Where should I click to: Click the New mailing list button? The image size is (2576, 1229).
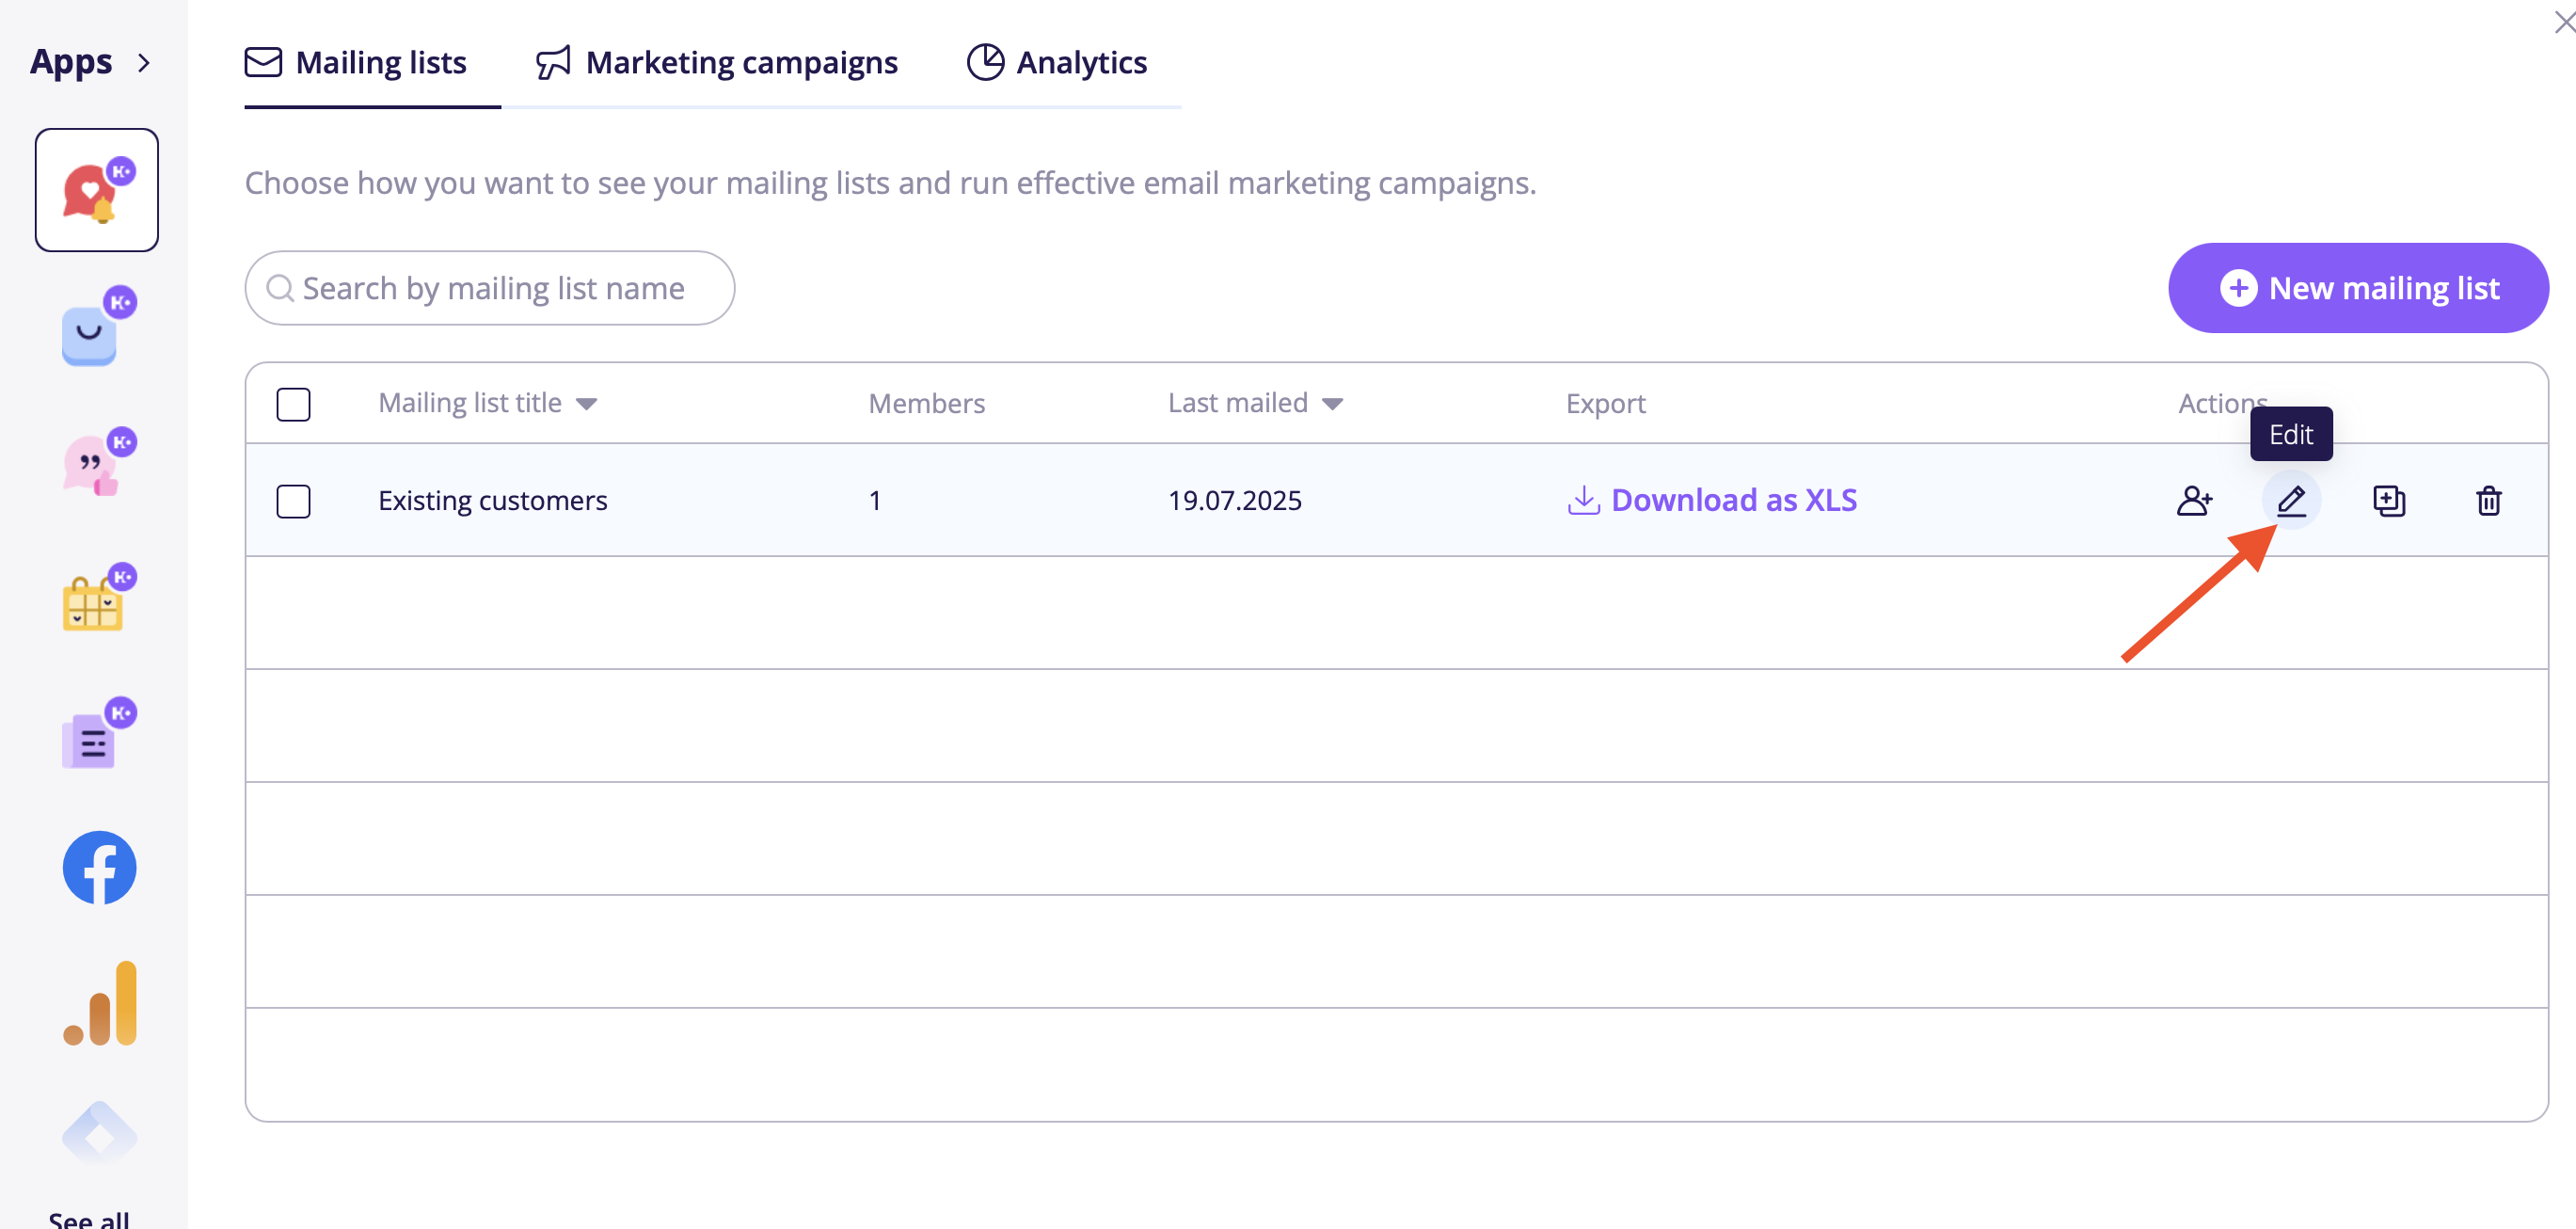click(2357, 288)
